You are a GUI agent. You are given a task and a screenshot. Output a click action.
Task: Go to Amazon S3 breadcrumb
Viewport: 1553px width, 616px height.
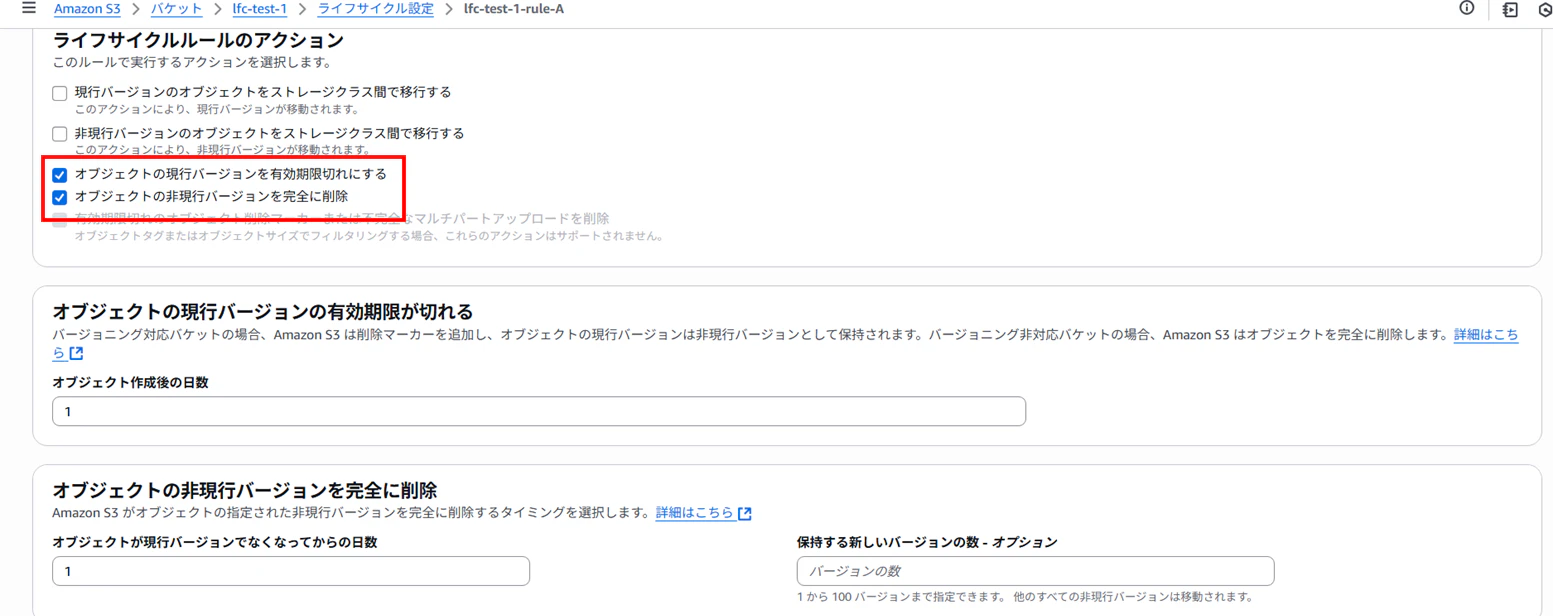tap(87, 9)
